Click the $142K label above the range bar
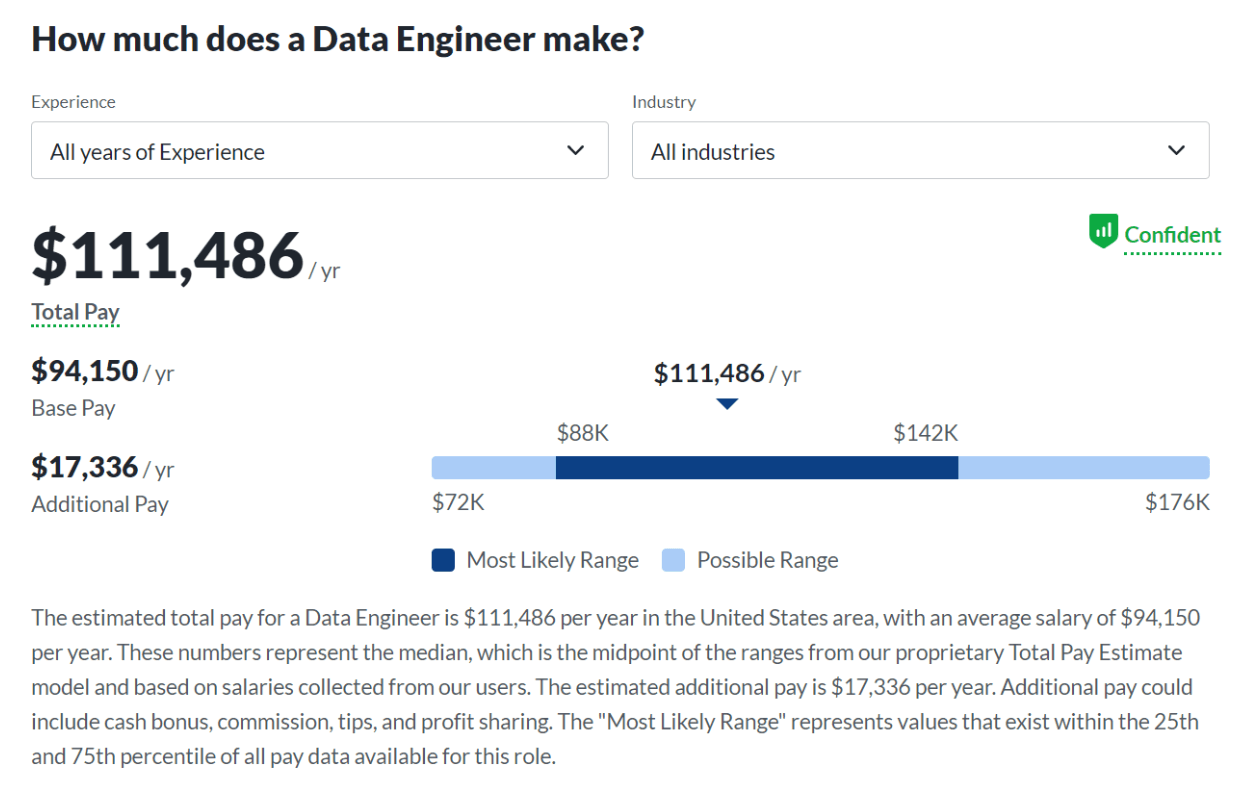This screenshot has width=1252, height=789. click(924, 433)
